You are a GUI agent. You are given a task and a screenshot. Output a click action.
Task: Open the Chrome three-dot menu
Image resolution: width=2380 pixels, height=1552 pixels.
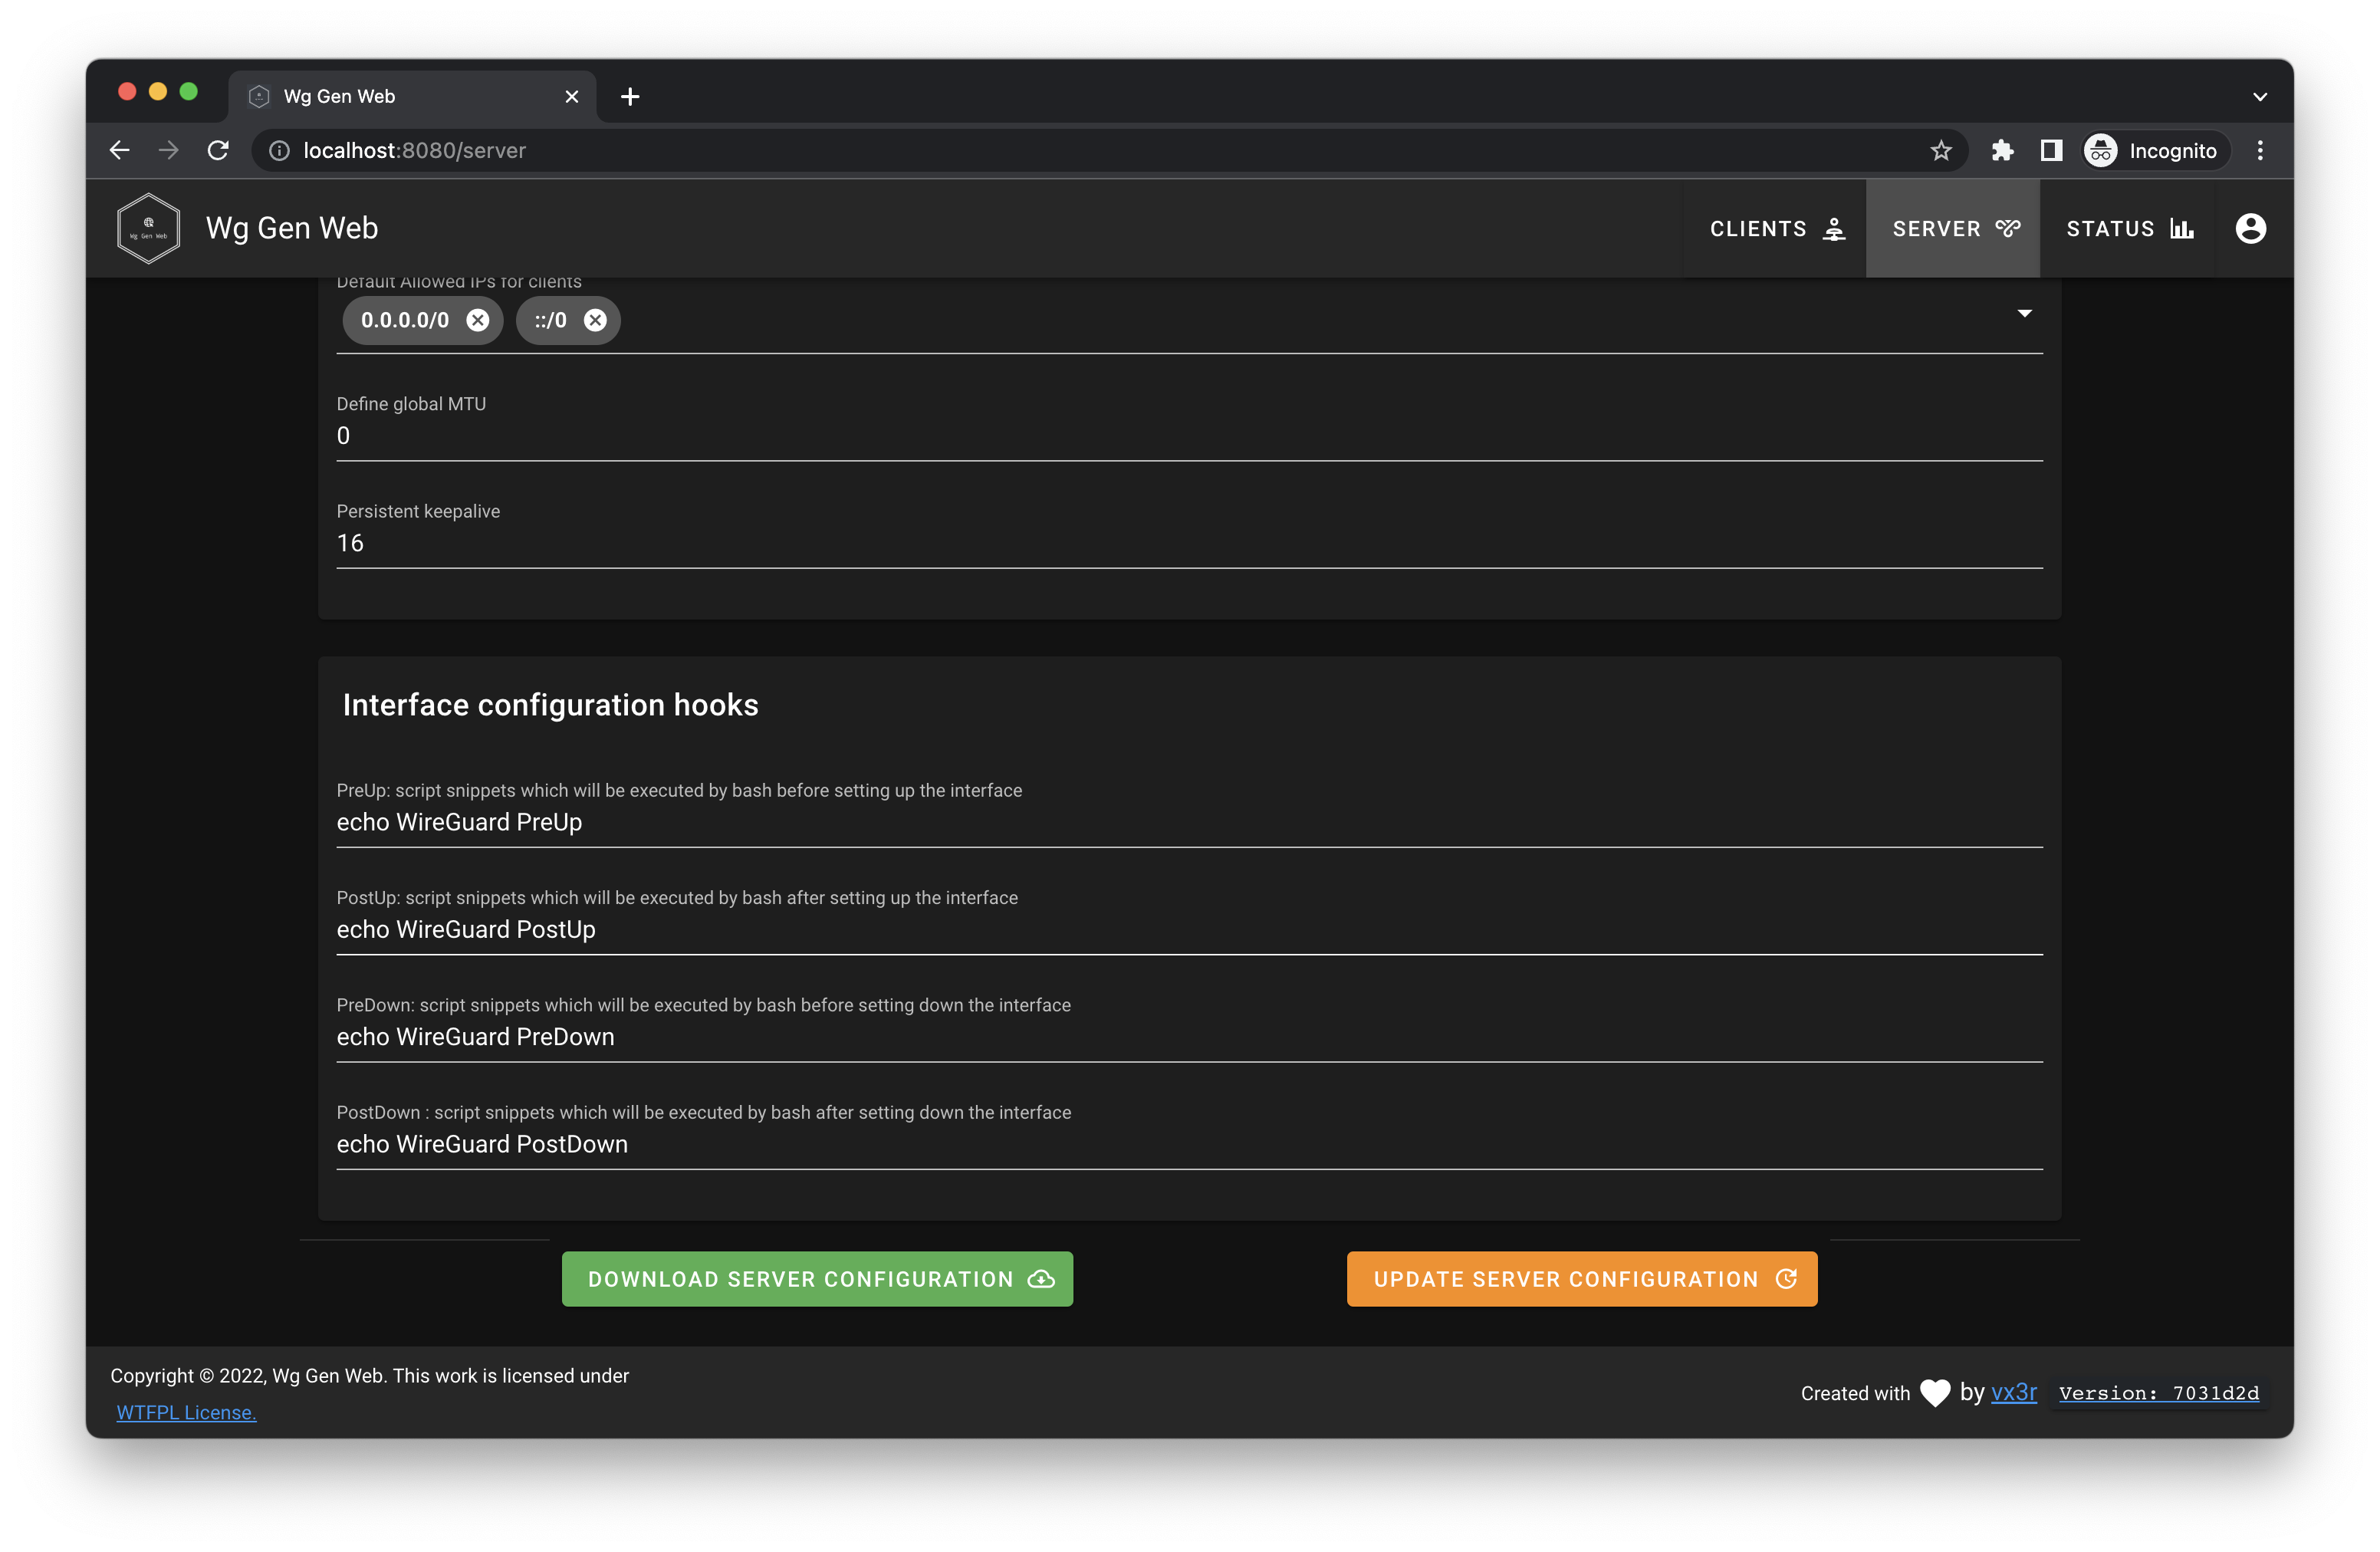click(x=2260, y=150)
